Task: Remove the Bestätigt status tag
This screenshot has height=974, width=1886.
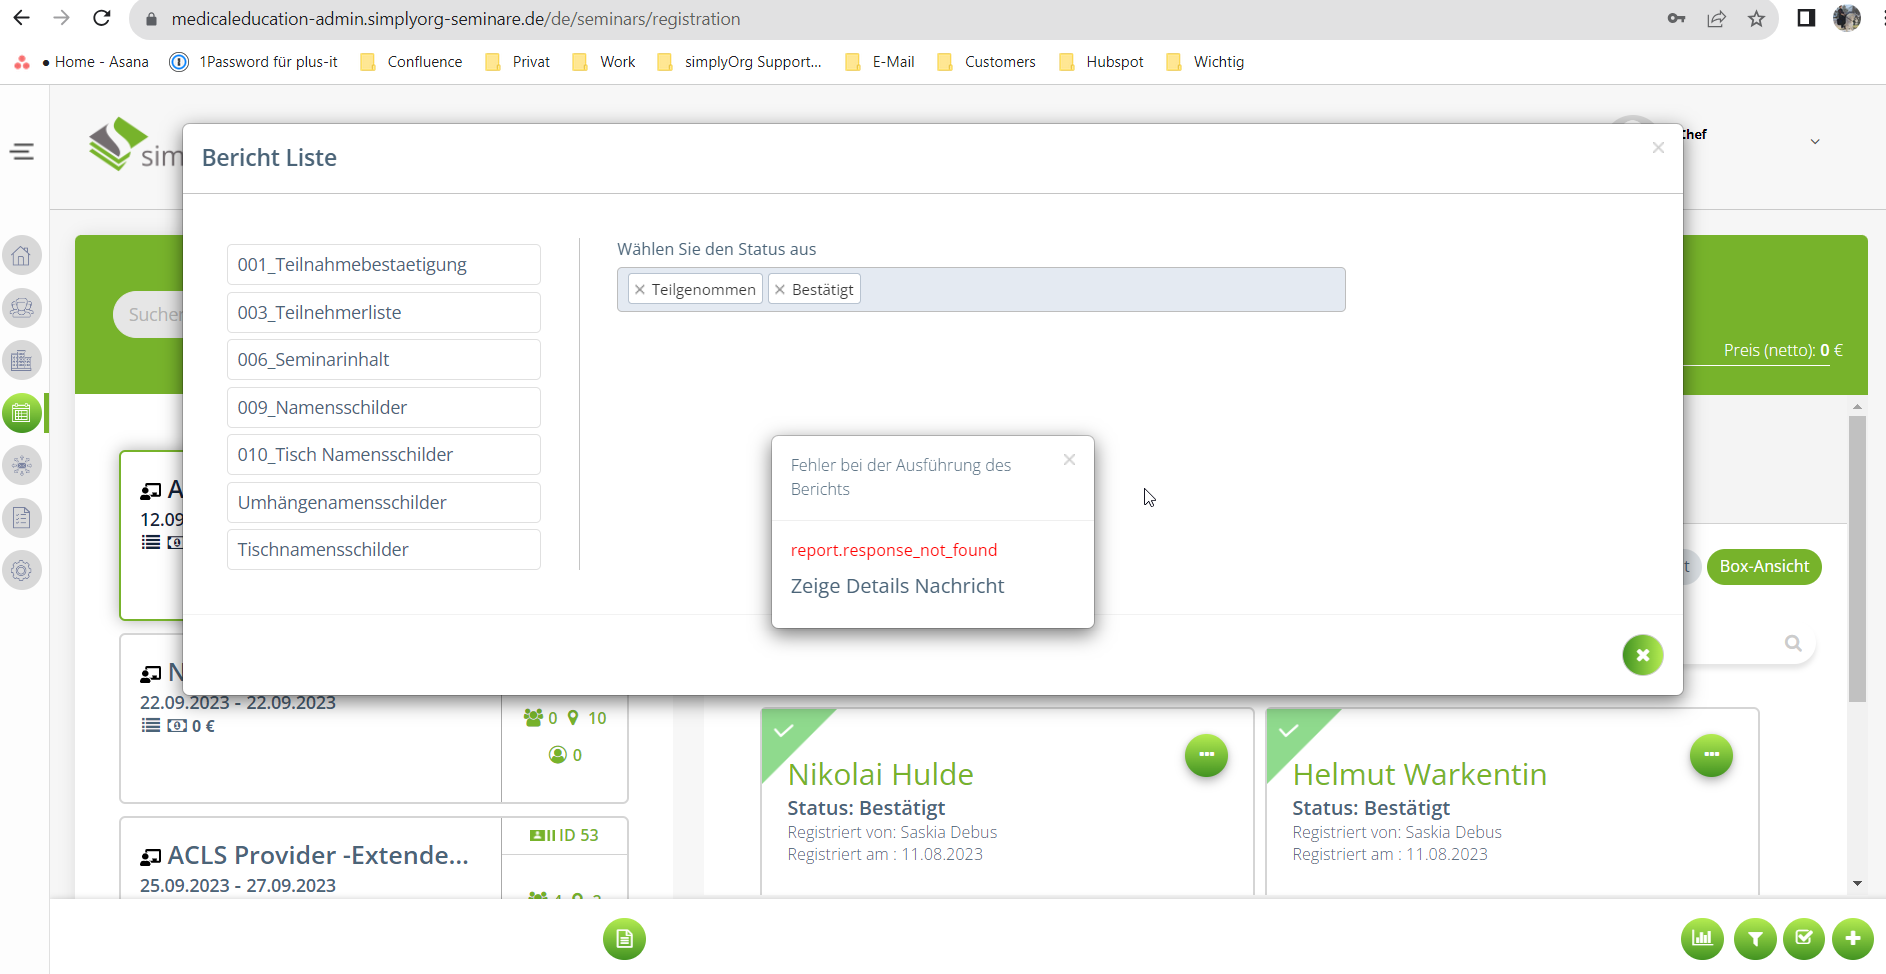Action: tap(780, 290)
